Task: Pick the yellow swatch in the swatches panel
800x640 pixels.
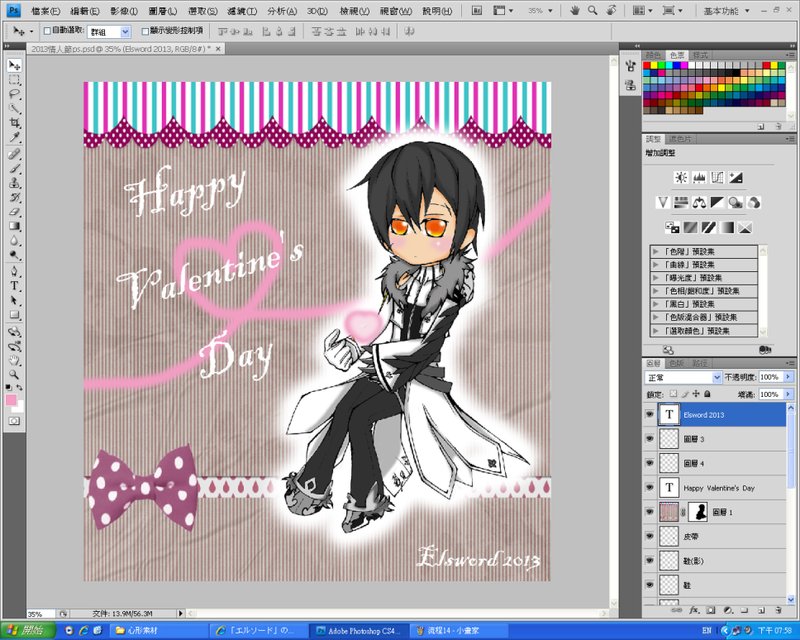Action: tap(654, 65)
